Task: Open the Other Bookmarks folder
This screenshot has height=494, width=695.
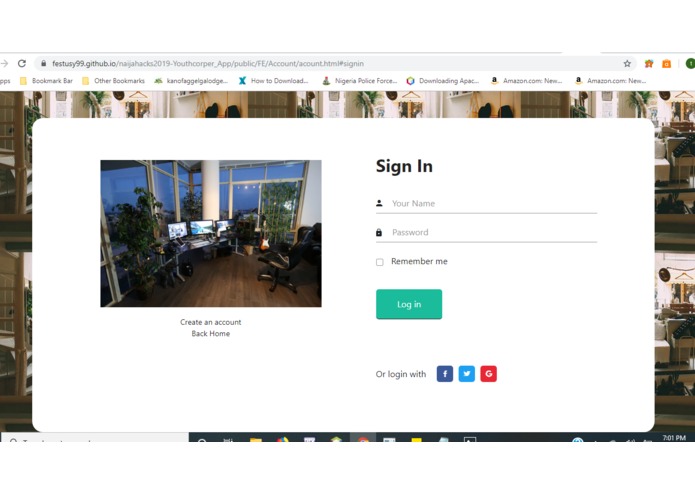Action: click(113, 81)
